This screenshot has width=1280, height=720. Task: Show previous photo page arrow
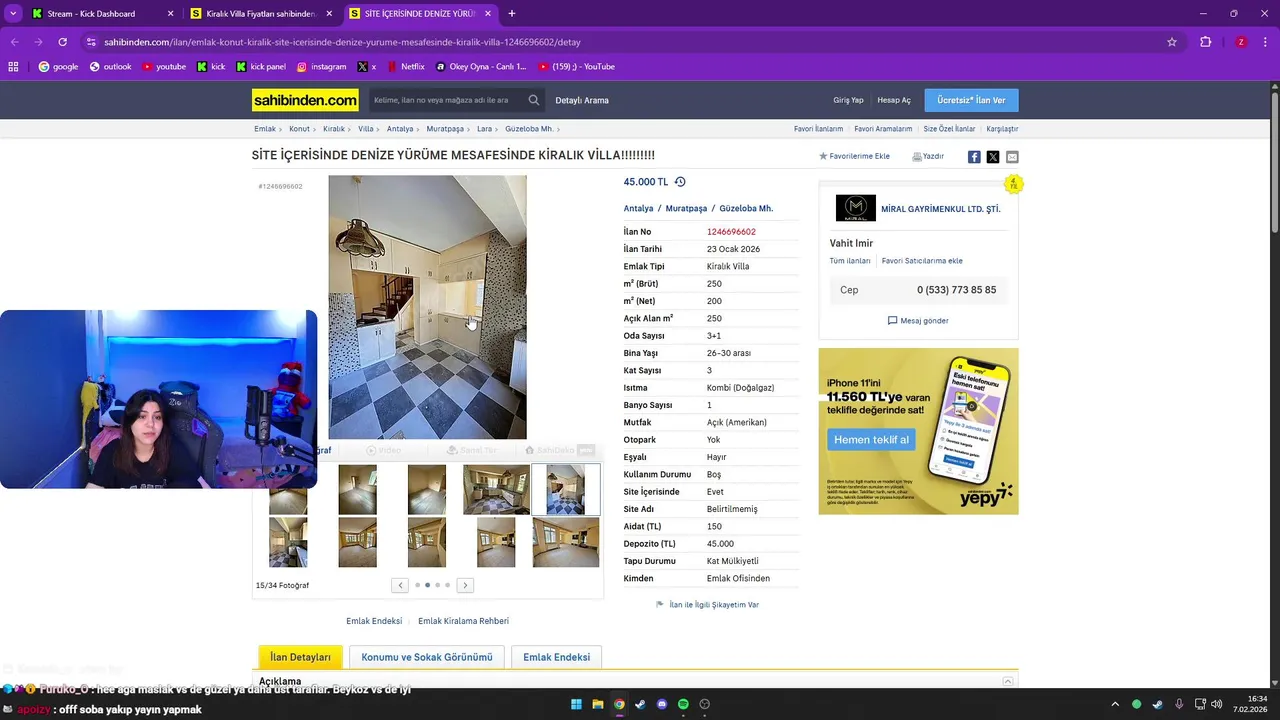coord(400,585)
